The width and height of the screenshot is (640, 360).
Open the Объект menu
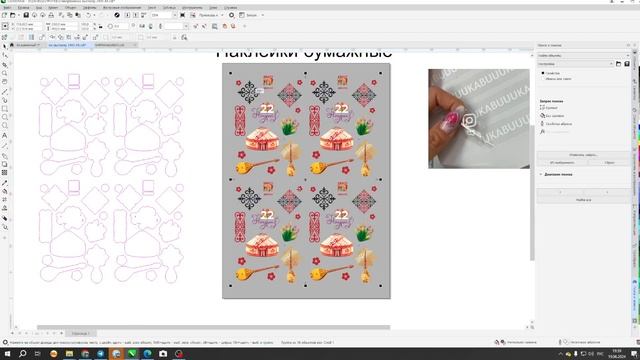point(71,8)
